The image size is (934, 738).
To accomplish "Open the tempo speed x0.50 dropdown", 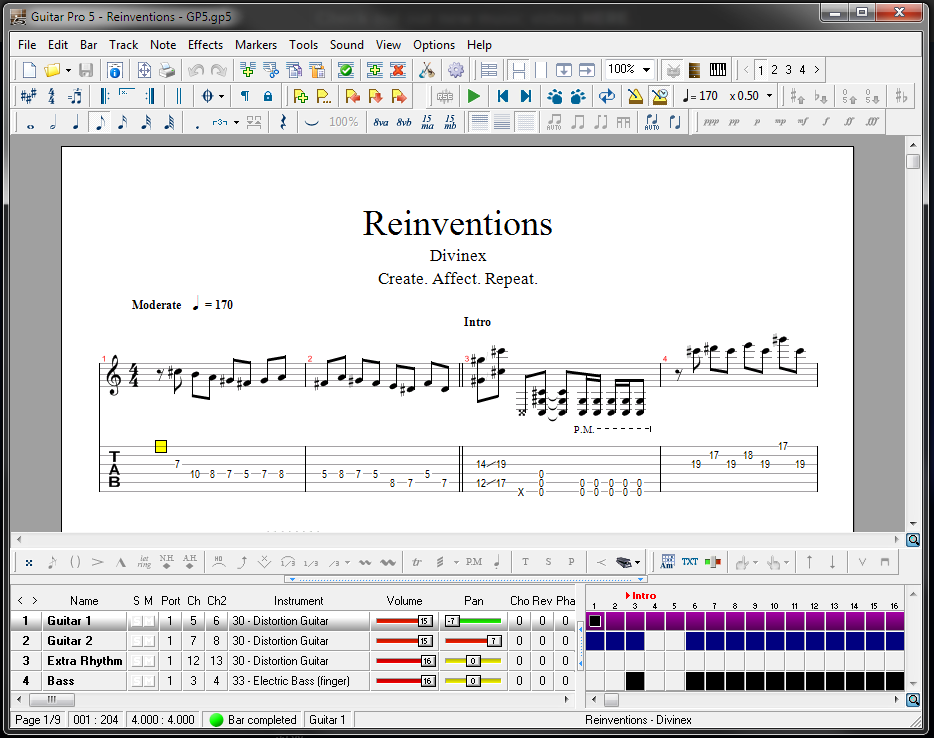I will click(769, 96).
